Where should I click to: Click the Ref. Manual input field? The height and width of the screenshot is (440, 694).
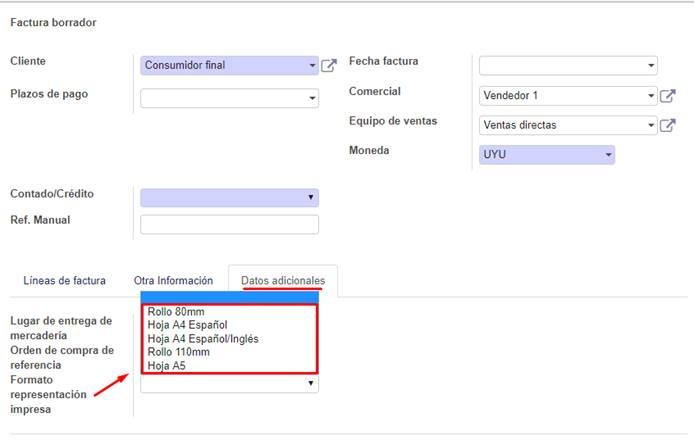pyautogui.click(x=229, y=224)
